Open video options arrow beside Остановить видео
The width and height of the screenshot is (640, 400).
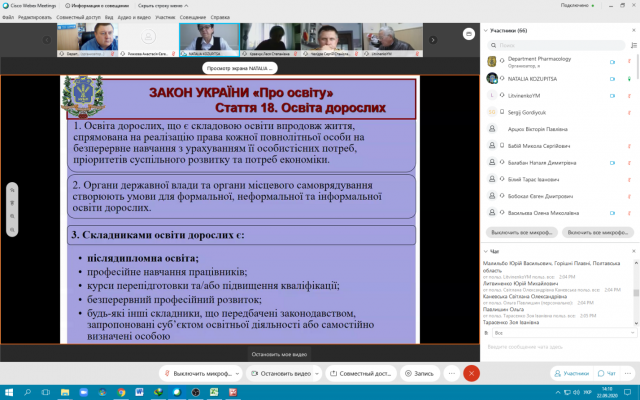tap(317, 373)
